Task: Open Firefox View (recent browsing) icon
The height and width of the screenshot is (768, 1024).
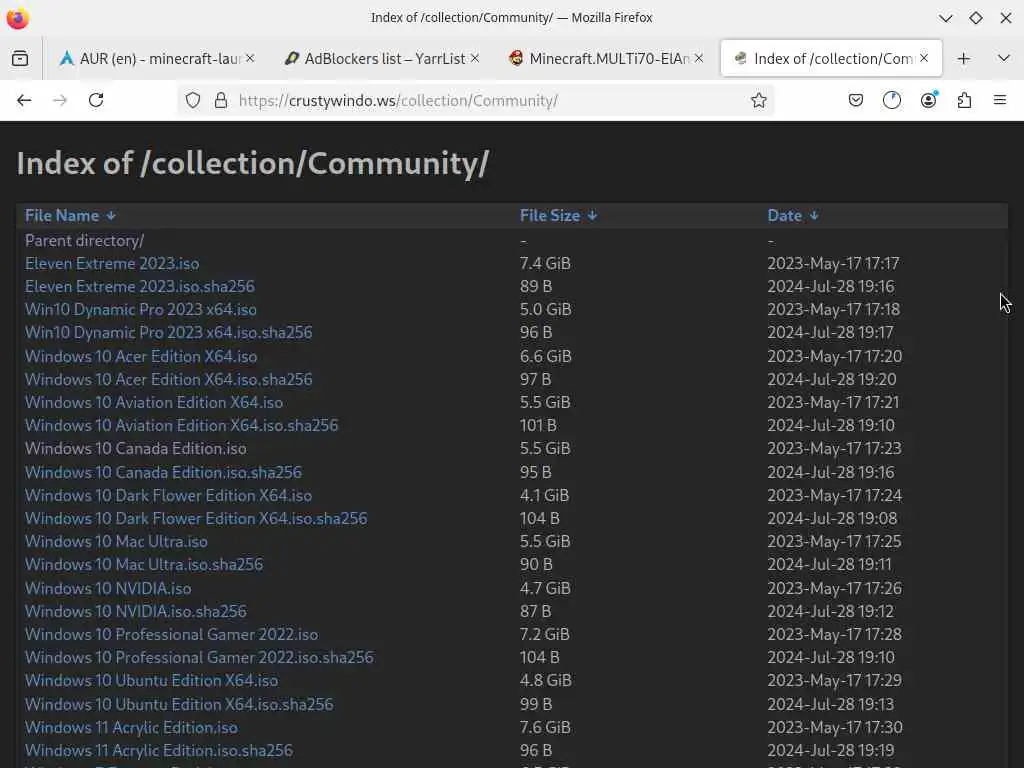Action: 20,59
